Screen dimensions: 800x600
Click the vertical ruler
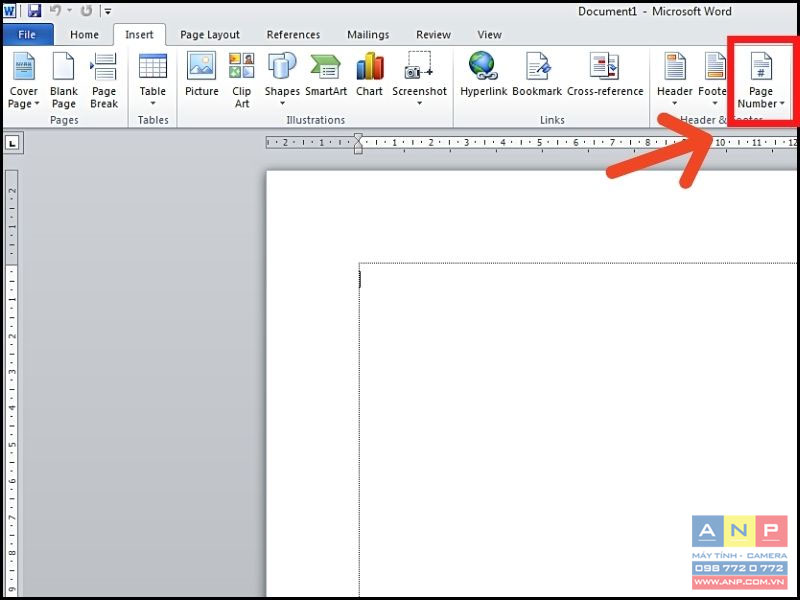pos(12,383)
